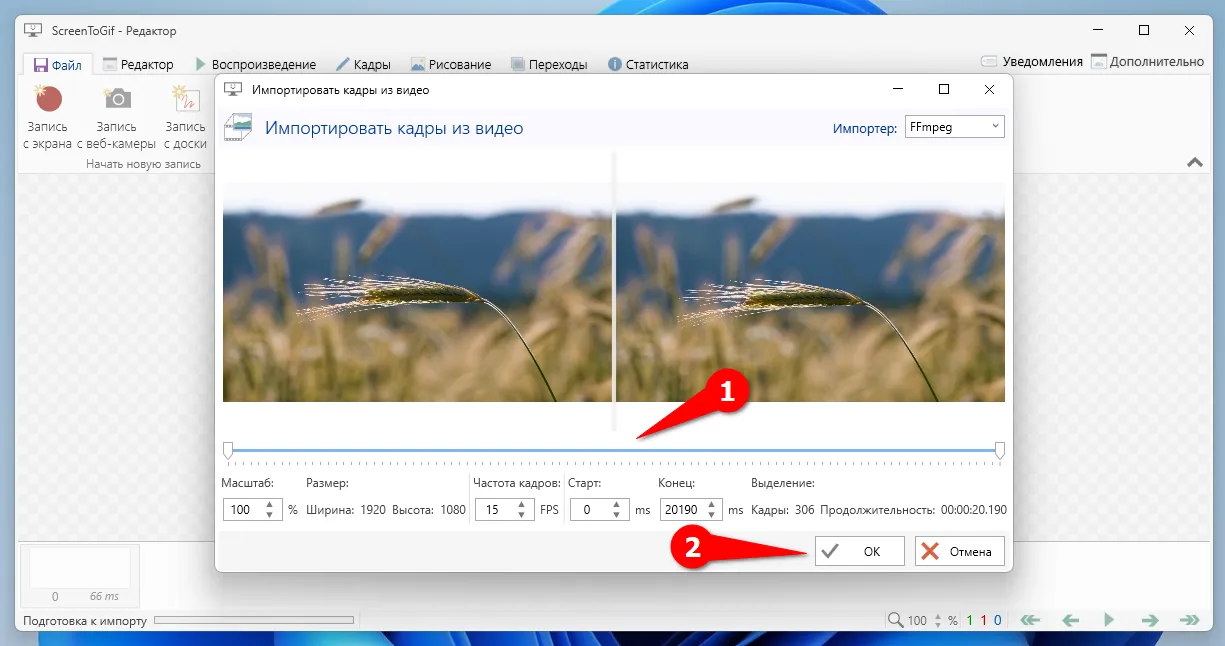
Task: Click the left handle of the selection slider
Action: [x=228, y=450]
